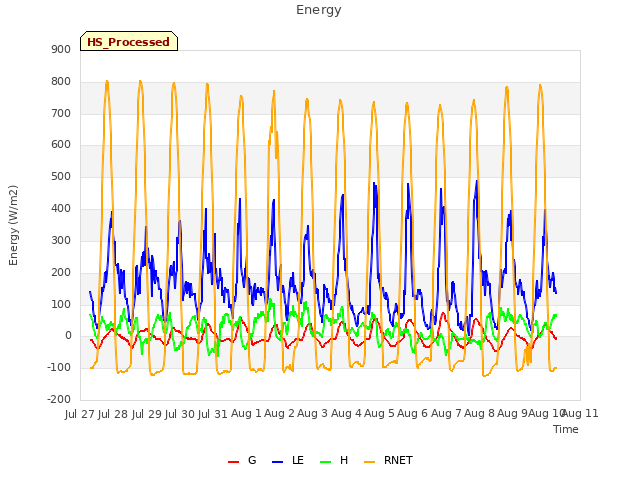
Task: Click the Aug 9 x-axis date label
Action: (513, 414)
